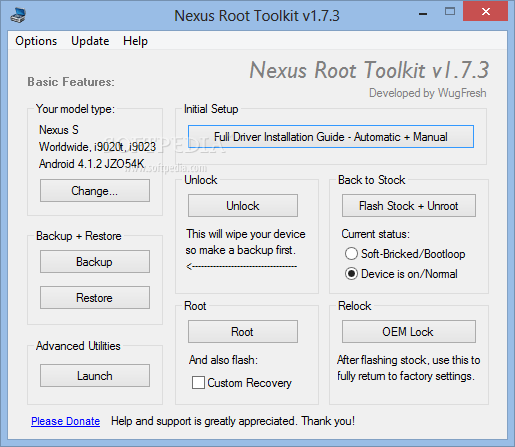Click 'Developed by WugFresh' text
This screenshot has height=447, width=515.
[x=427, y=93]
